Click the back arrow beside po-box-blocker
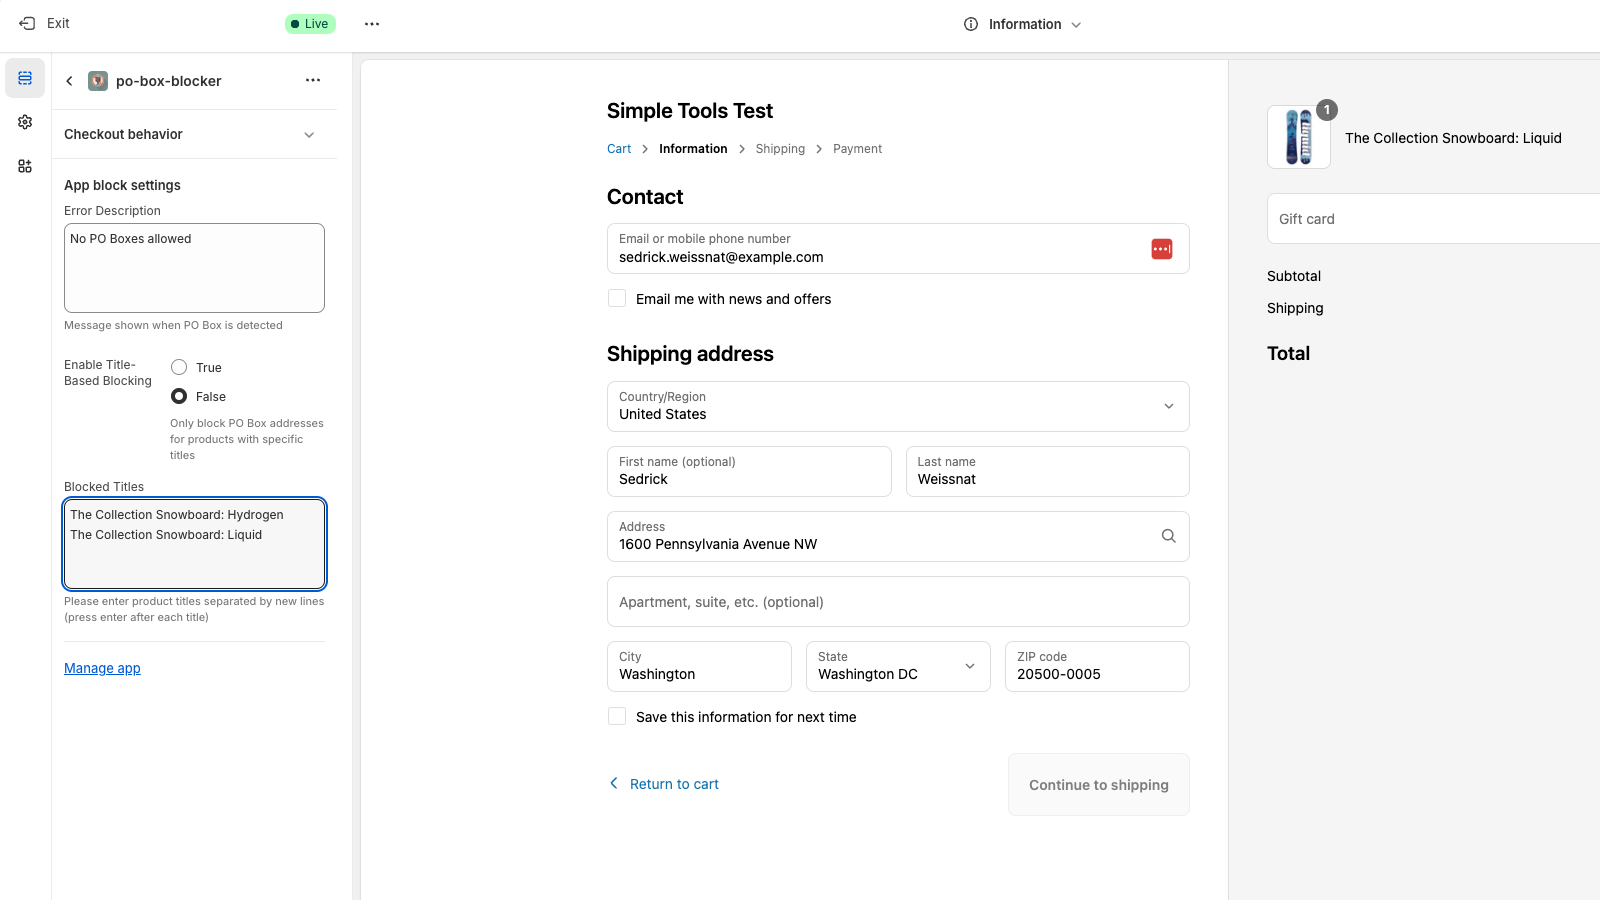This screenshot has height=900, width=1600. 69,81
